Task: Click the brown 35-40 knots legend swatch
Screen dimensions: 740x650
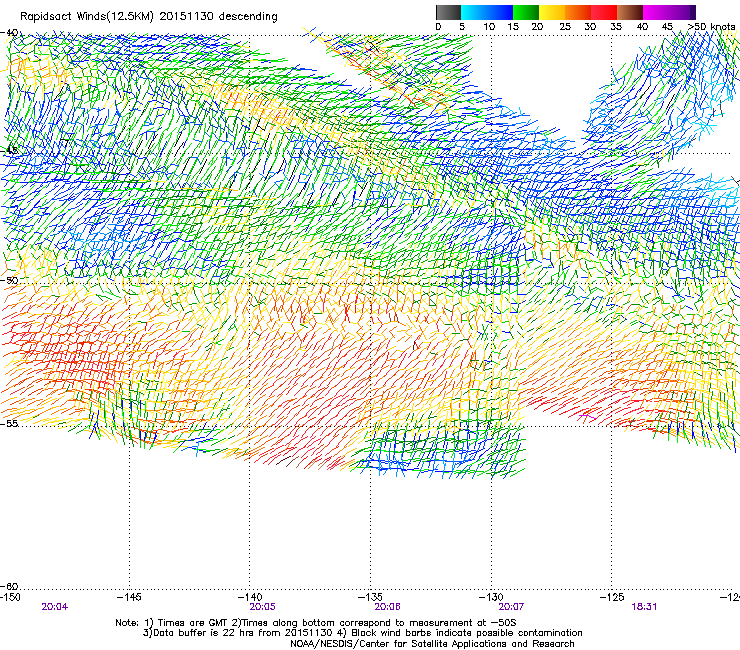Action: point(630,12)
